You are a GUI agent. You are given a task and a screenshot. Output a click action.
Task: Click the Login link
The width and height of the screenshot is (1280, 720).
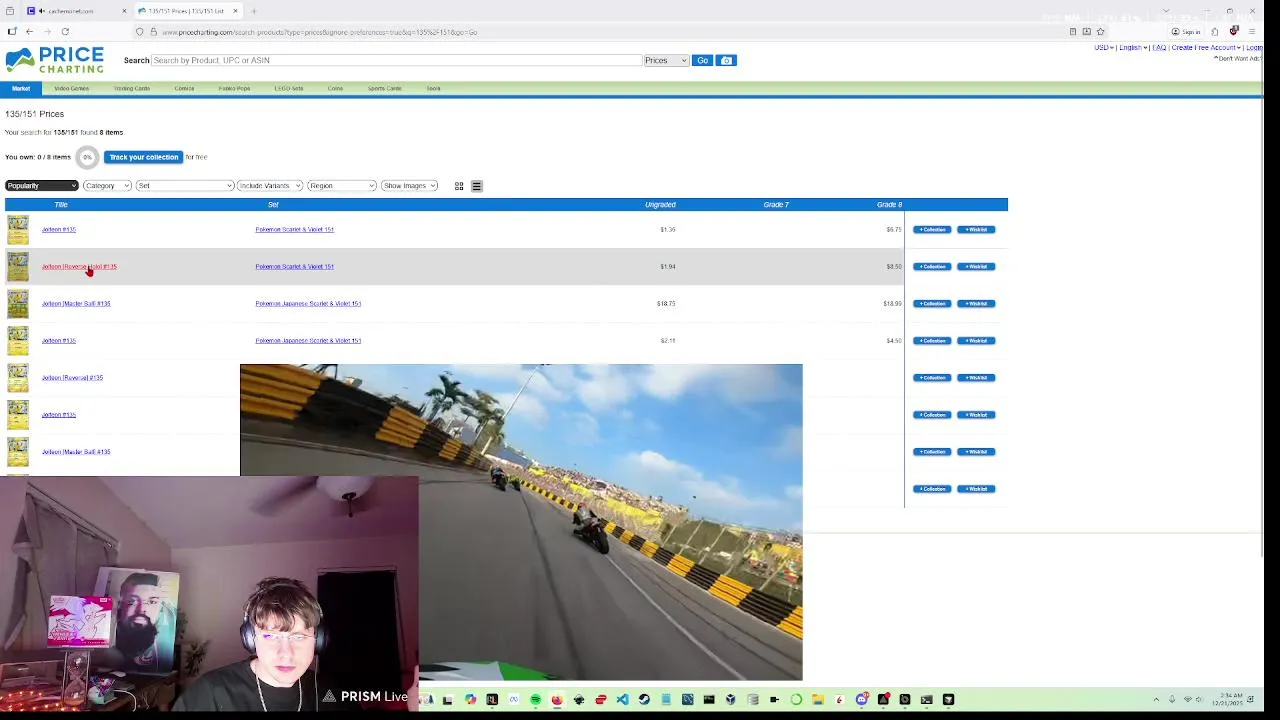[x=1253, y=47]
